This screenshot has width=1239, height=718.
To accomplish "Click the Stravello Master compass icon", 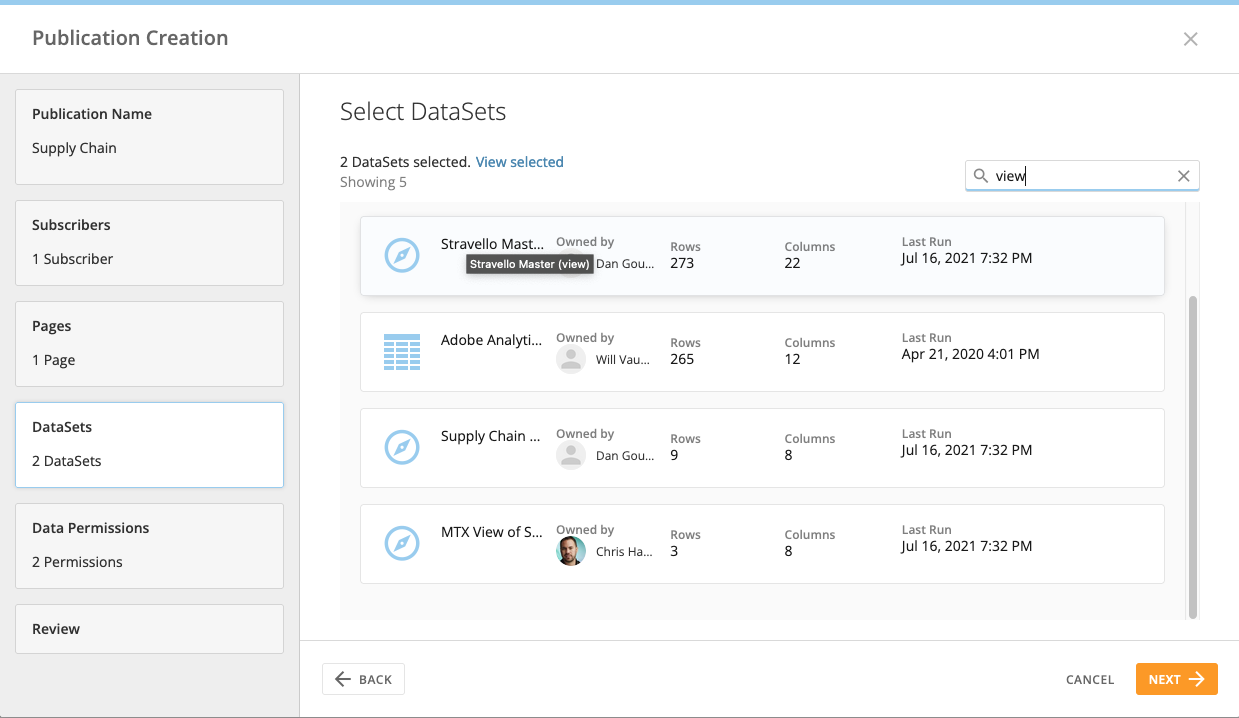I will [401, 255].
